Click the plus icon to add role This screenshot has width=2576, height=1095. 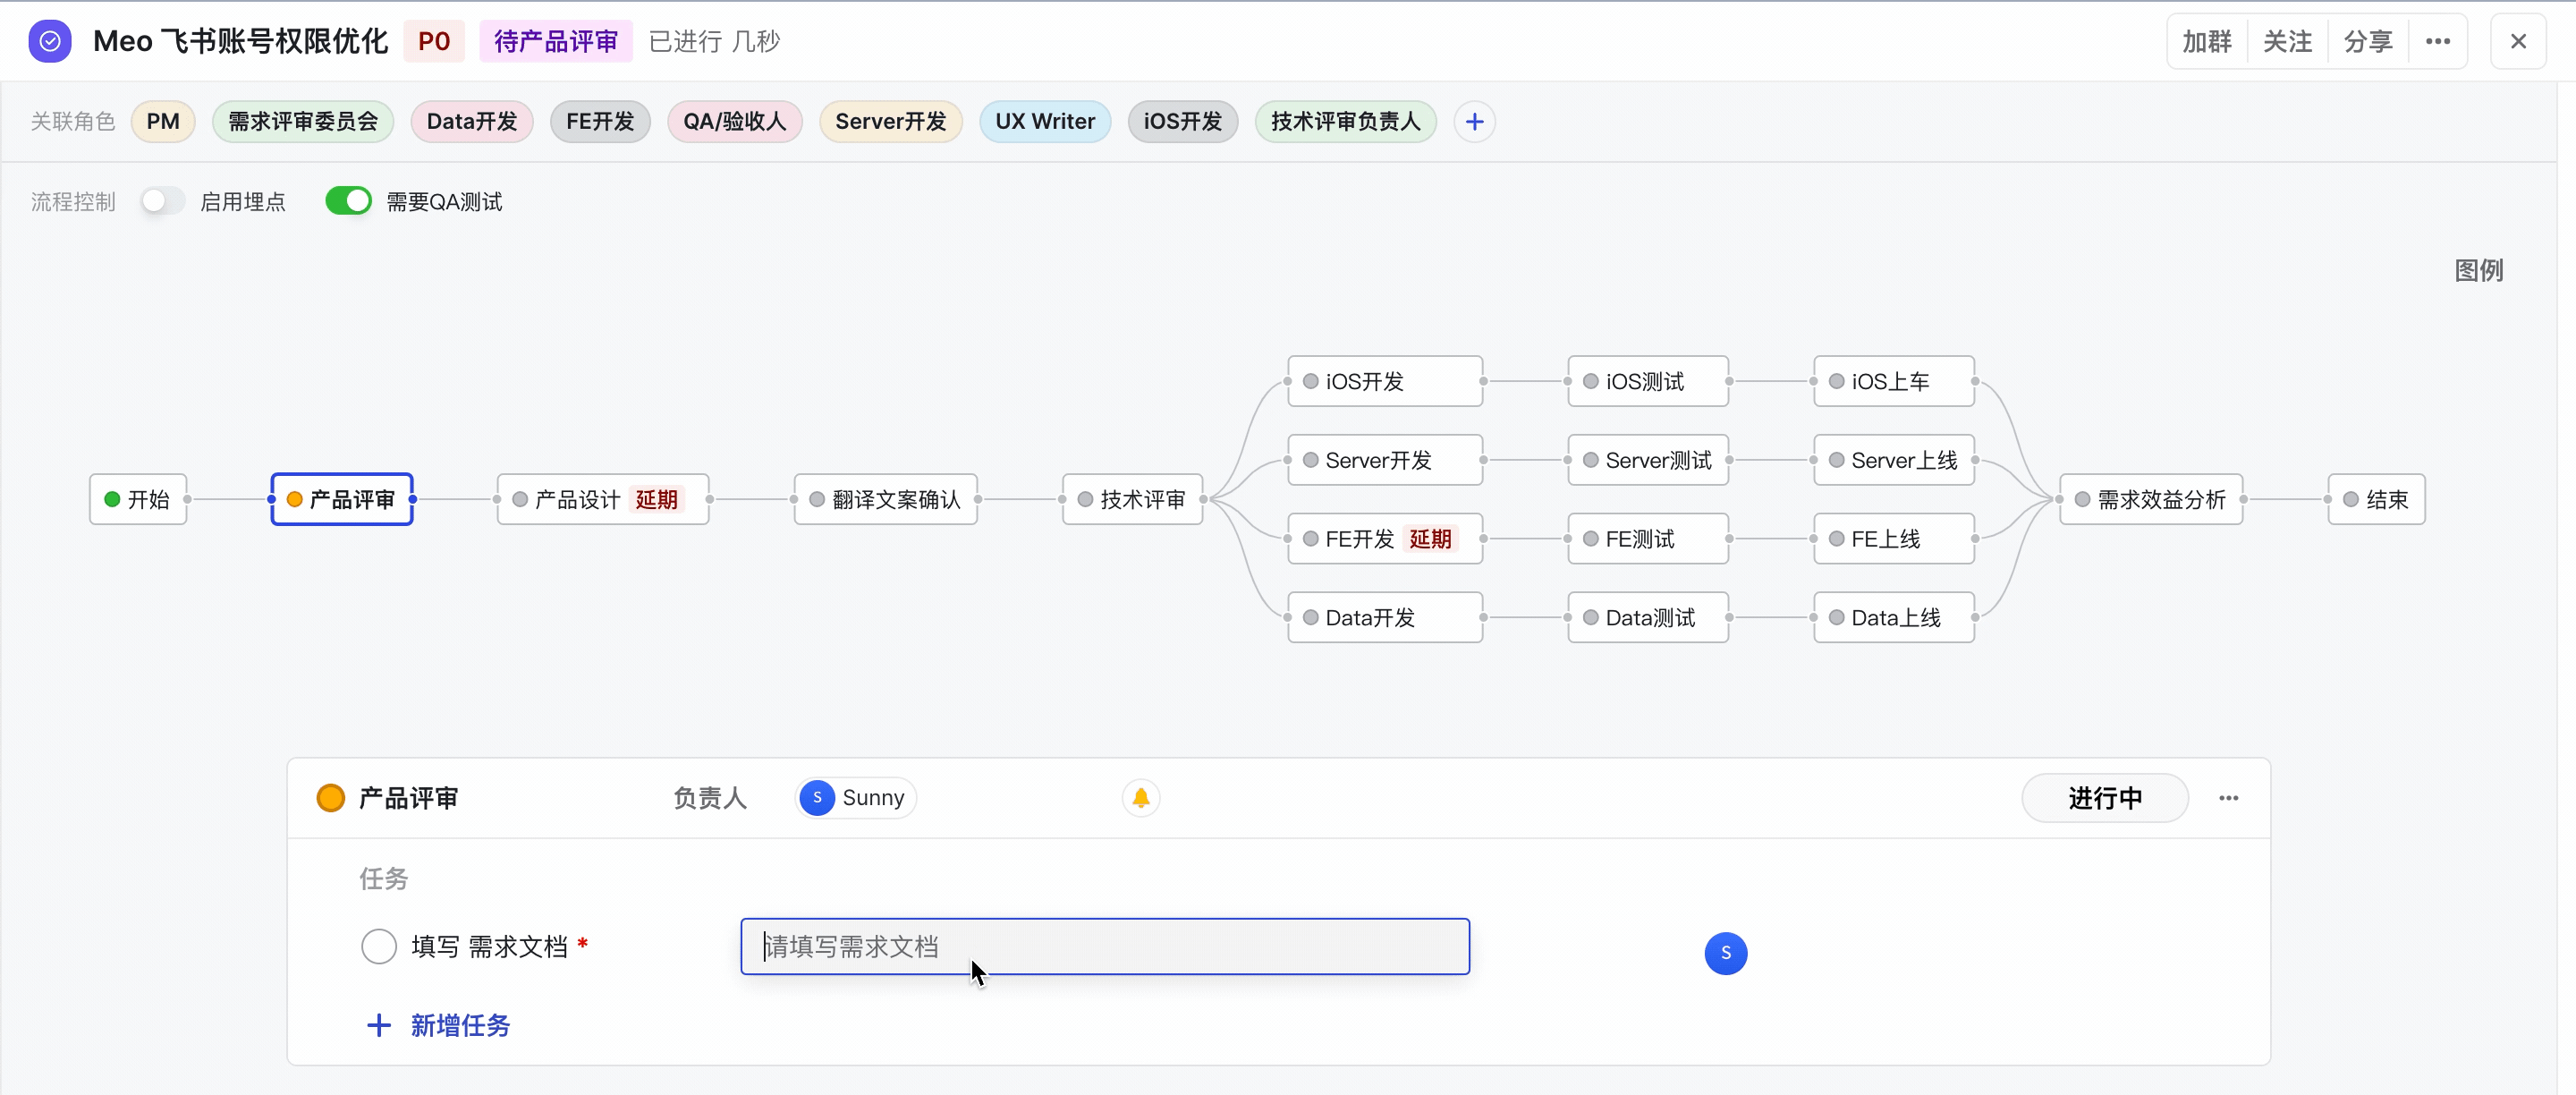[x=1474, y=122]
